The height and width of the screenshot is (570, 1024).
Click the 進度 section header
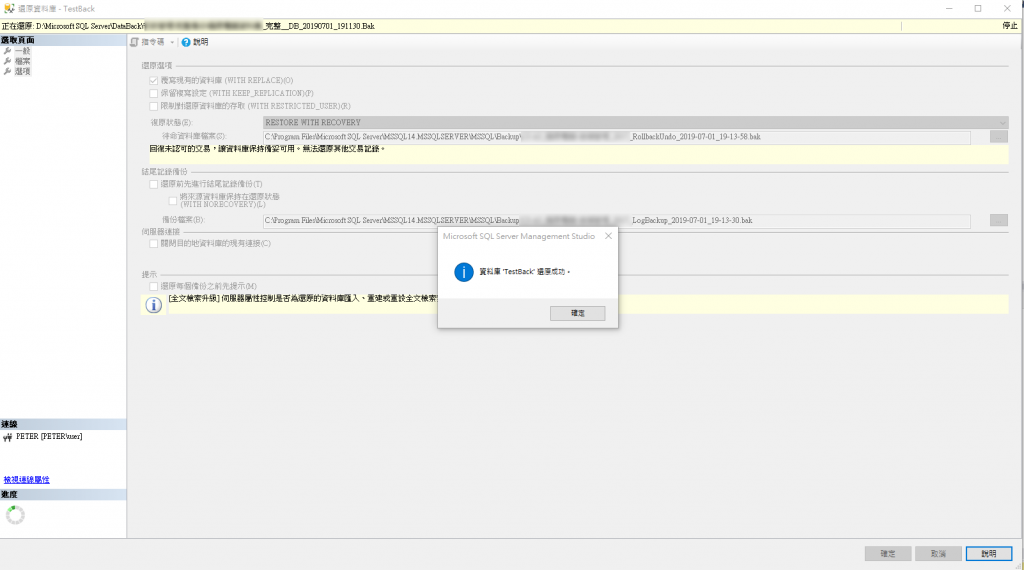63,495
